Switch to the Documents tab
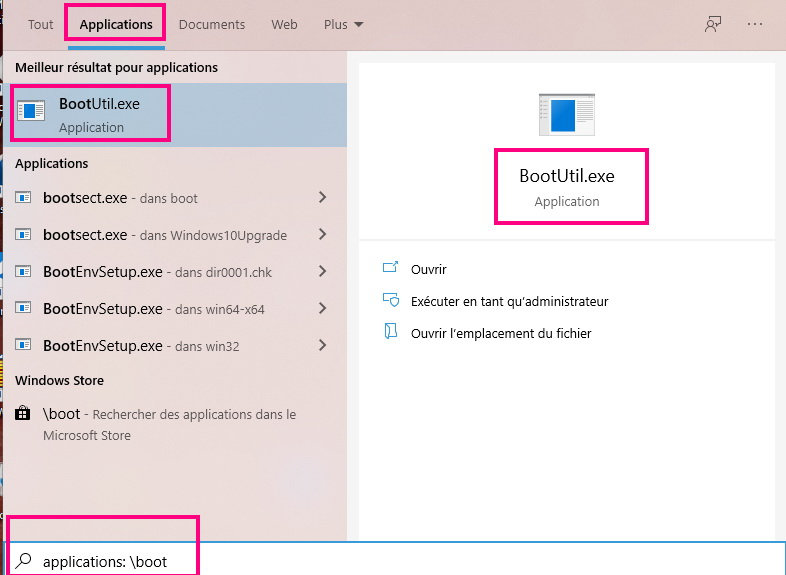Viewport: 786px width, 575px height. point(211,25)
